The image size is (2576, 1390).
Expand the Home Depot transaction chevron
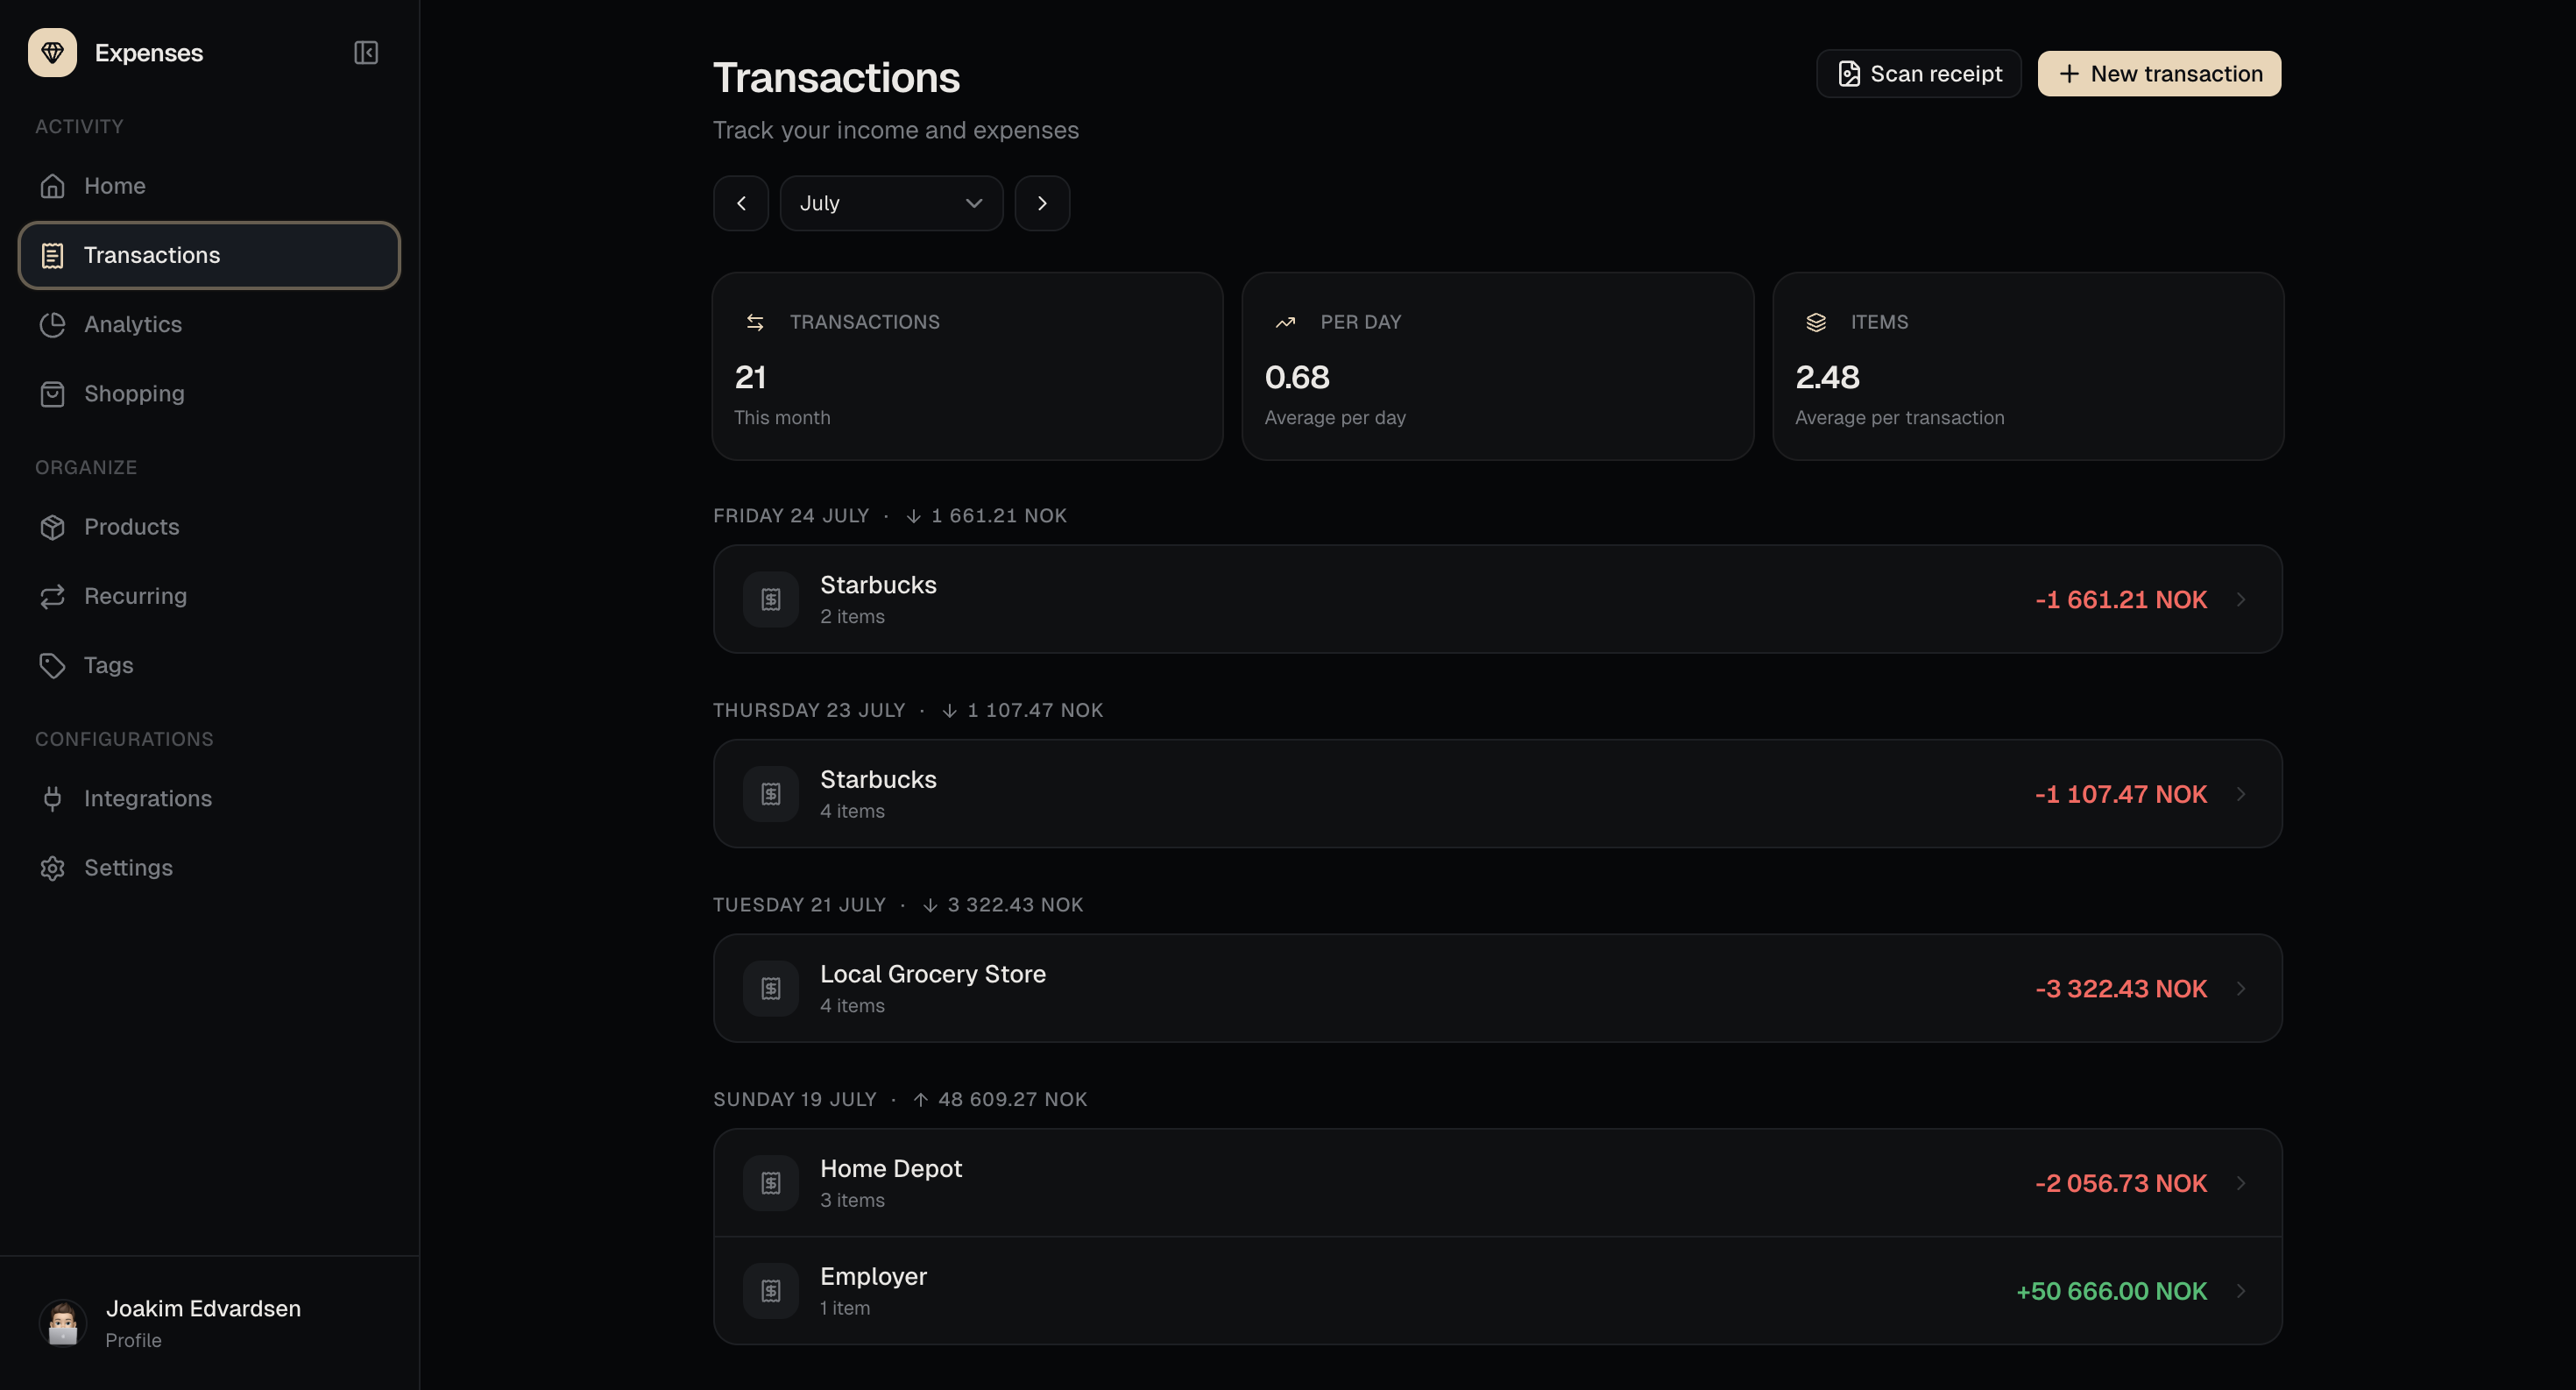point(2241,1183)
